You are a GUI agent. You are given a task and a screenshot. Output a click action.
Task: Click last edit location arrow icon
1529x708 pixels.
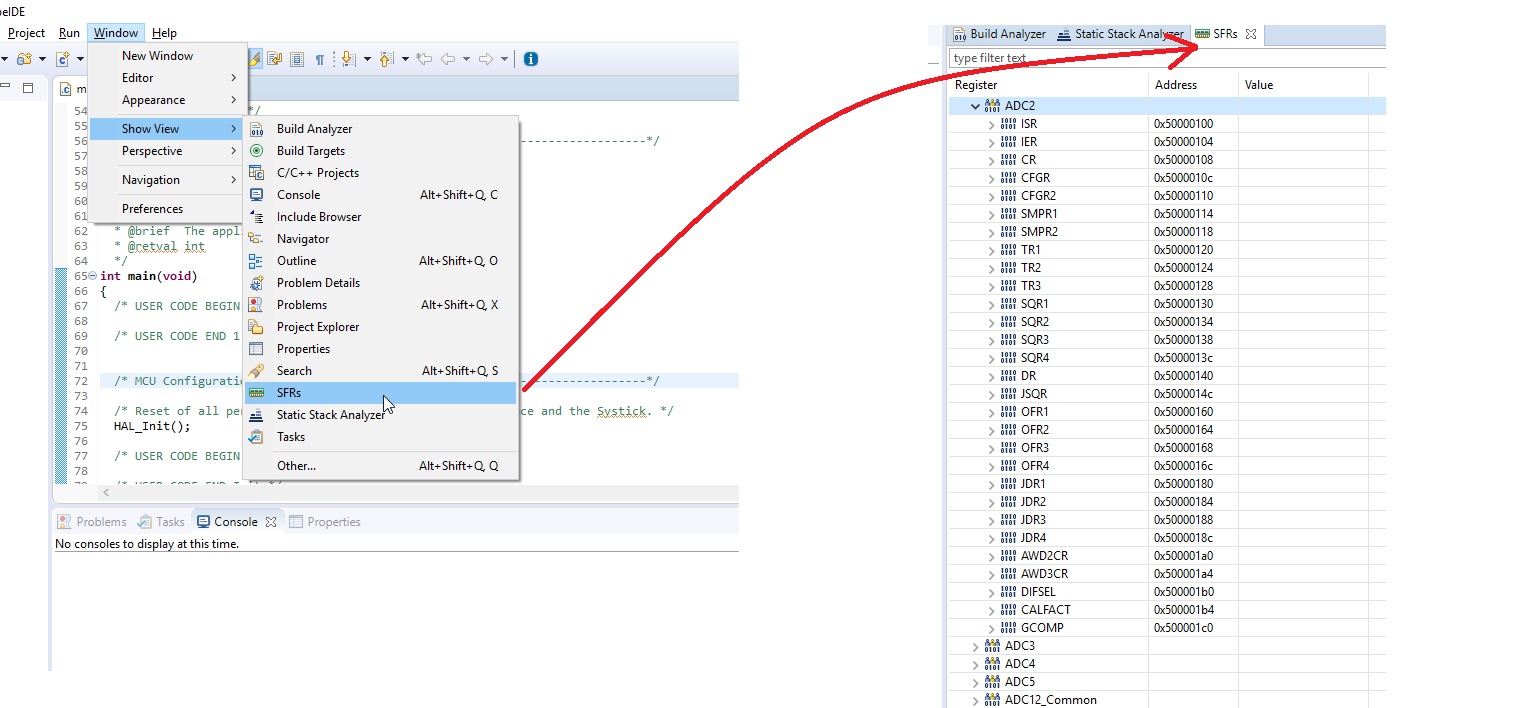424,59
